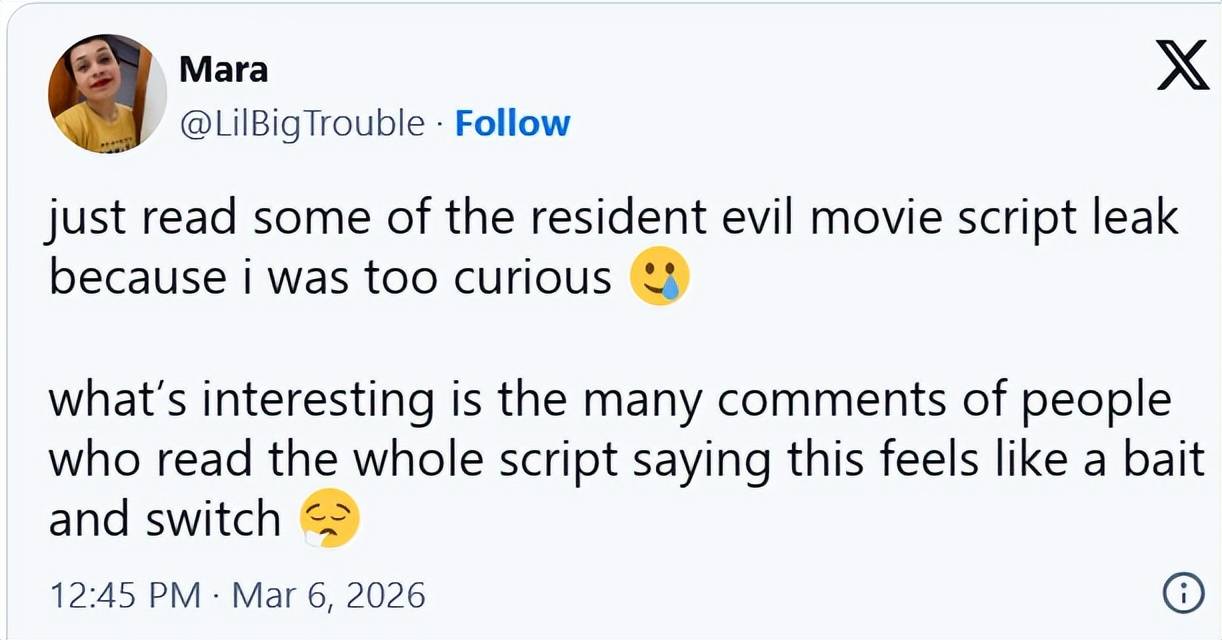Click the "what's interesting is the many" line
This screenshot has width=1222, height=640.
point(609,401)
